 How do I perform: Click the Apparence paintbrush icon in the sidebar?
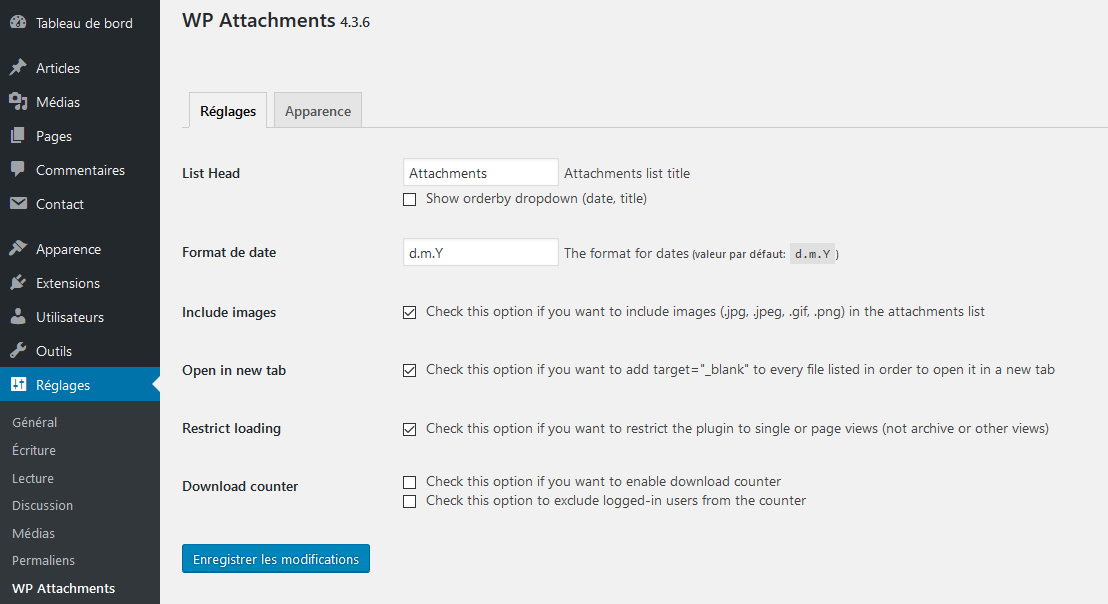pos(18,248)
